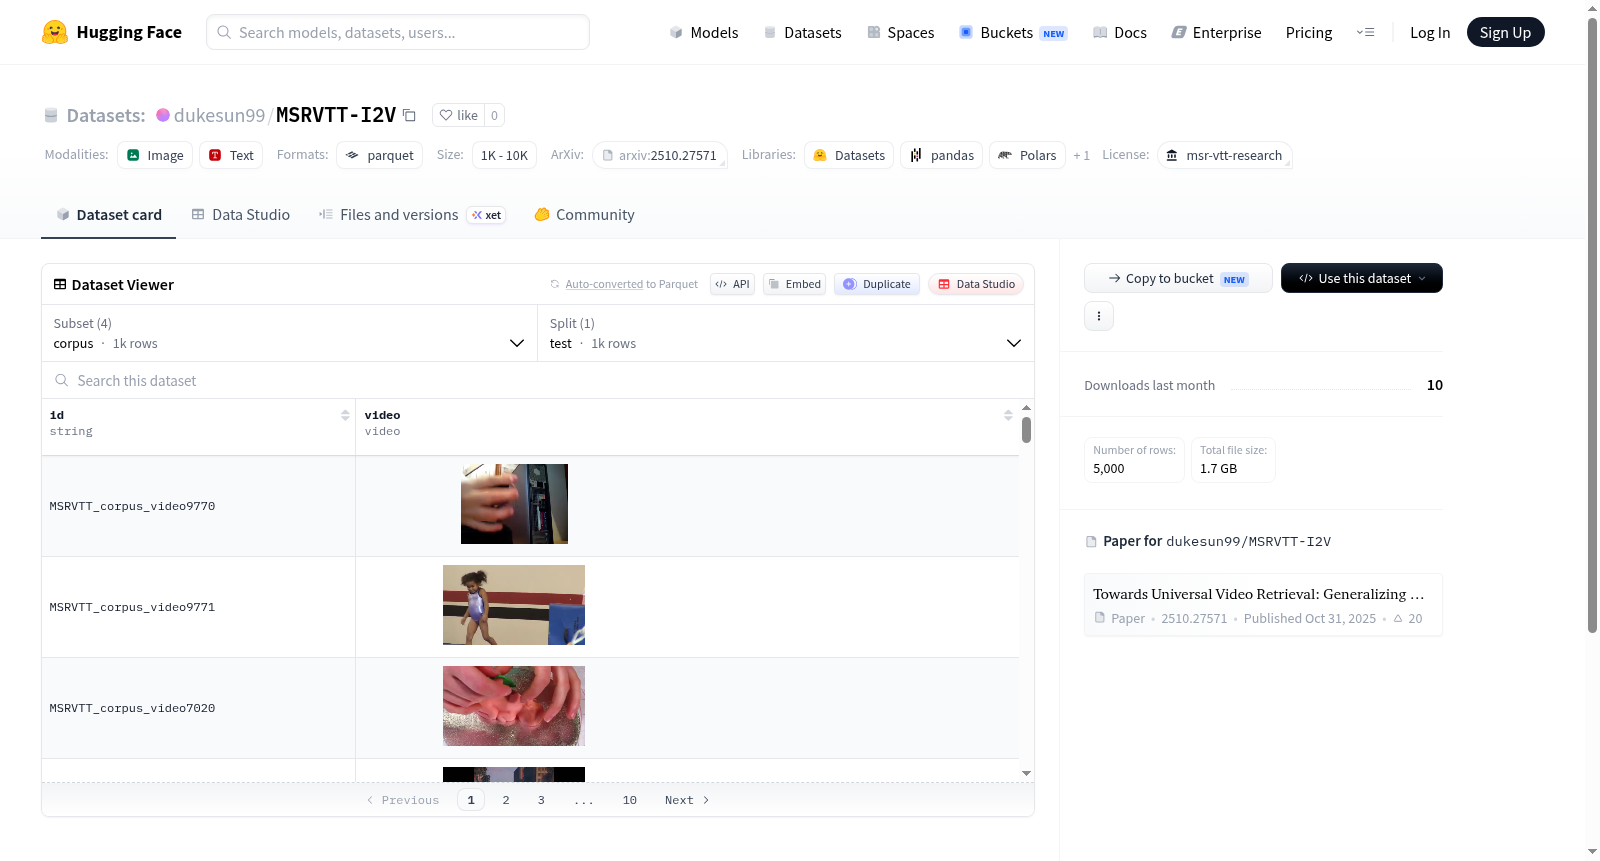Image resolution: width=1600 pixels, height=861 pixels.
Task: Open the Towards Universal Video Retrieval paper
Action: pos(1263,605)
